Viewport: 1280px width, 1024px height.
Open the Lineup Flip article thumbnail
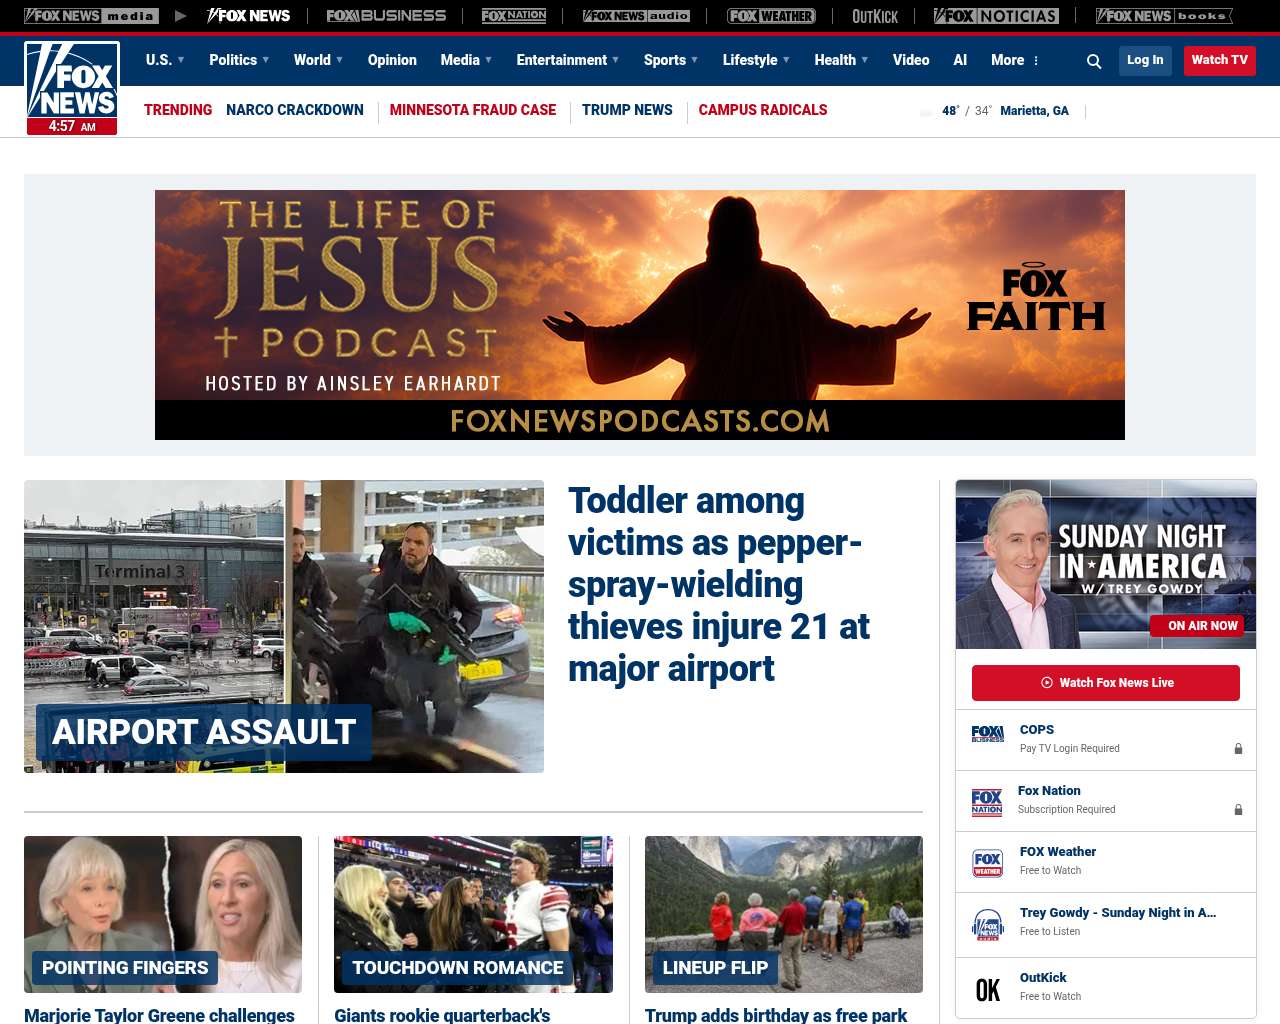[783, 914]
